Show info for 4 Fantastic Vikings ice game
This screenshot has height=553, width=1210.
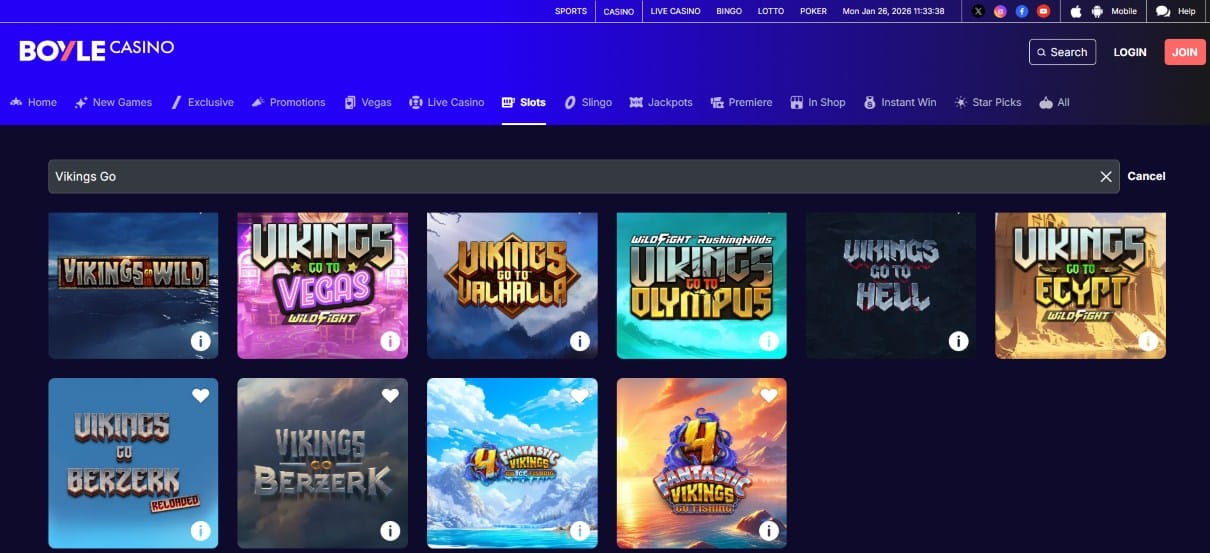pos(580,531)
